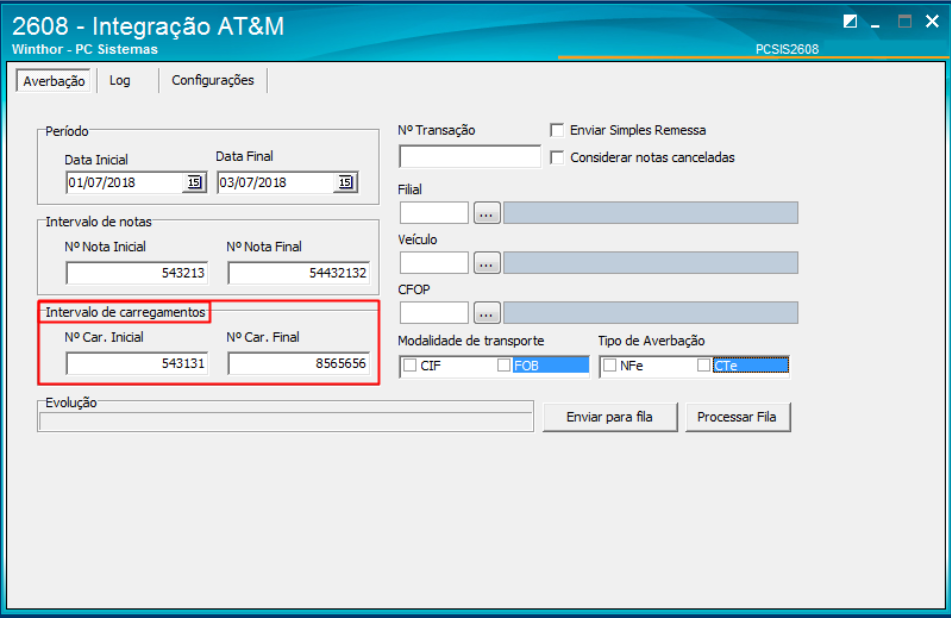The width and height of the screenshot is (951, 619).
Task: Check the CTe averbação type
Action: click(x=704, y=366)
